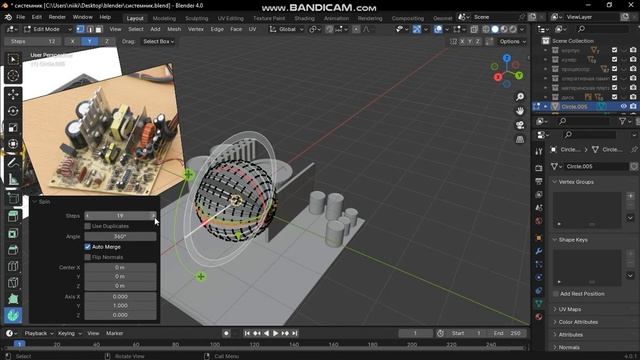The height and width of the screenshot is (360, 640).
Task: Click the Angle 360° slider field
Action: pos(120,237)
